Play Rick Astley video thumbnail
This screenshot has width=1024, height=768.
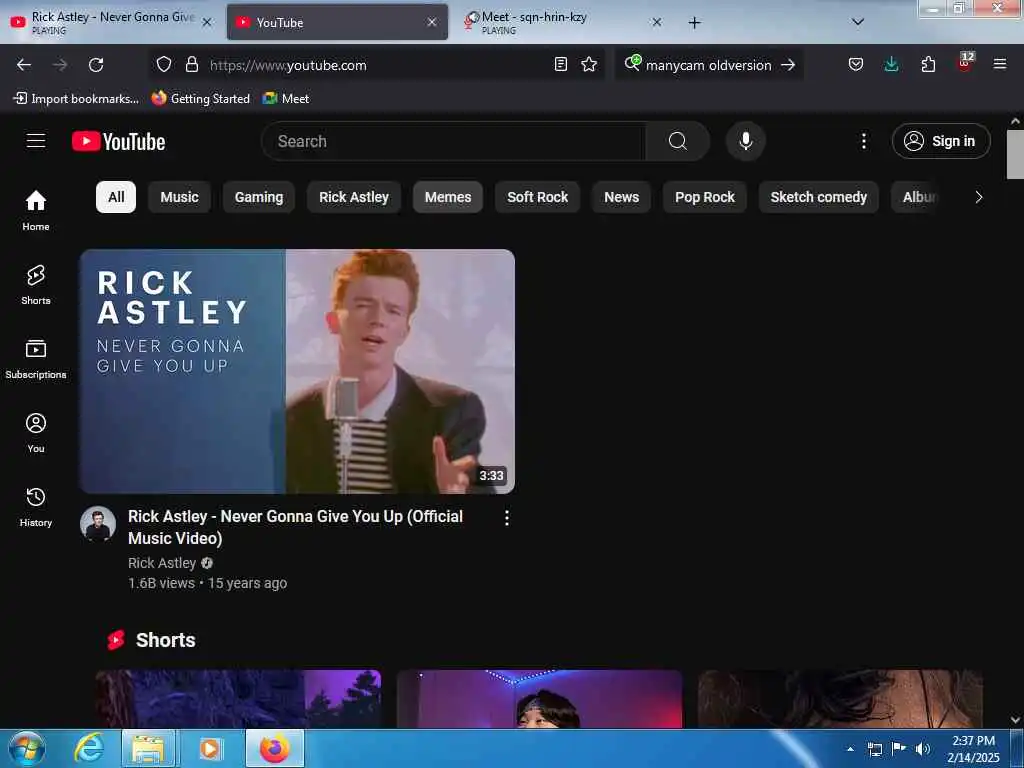[297, 371]
